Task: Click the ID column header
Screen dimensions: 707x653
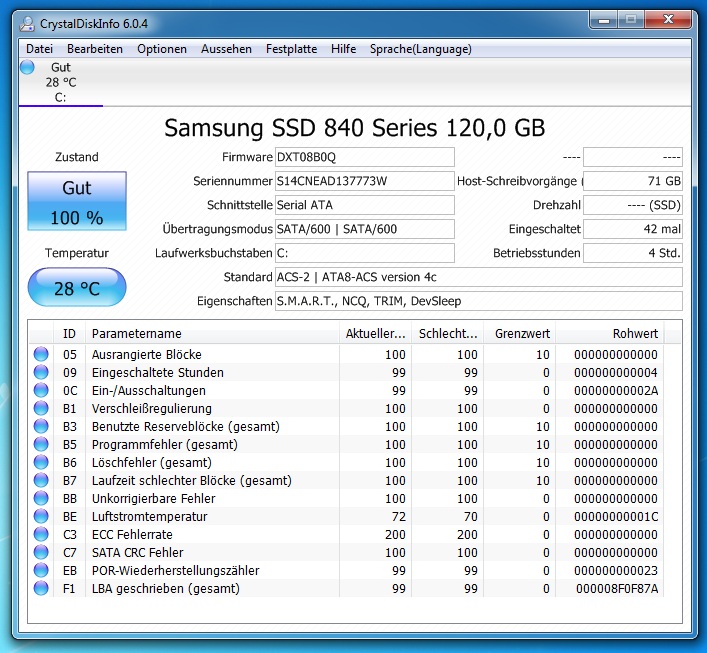Action: pos(69,334)
